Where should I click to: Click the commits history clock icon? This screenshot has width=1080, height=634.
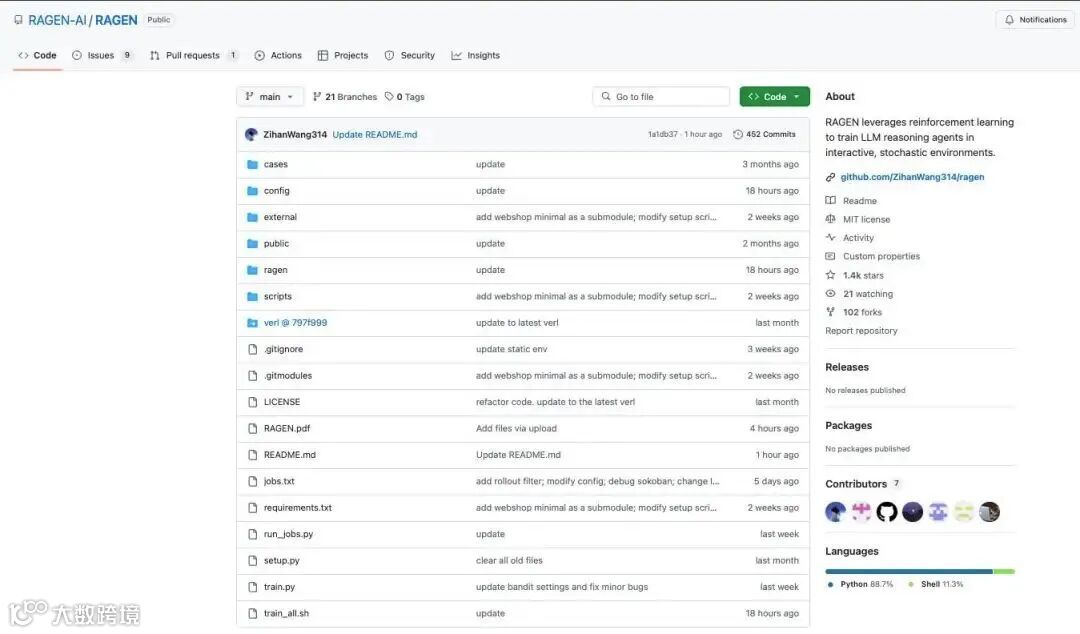click(x=738, y=134)
